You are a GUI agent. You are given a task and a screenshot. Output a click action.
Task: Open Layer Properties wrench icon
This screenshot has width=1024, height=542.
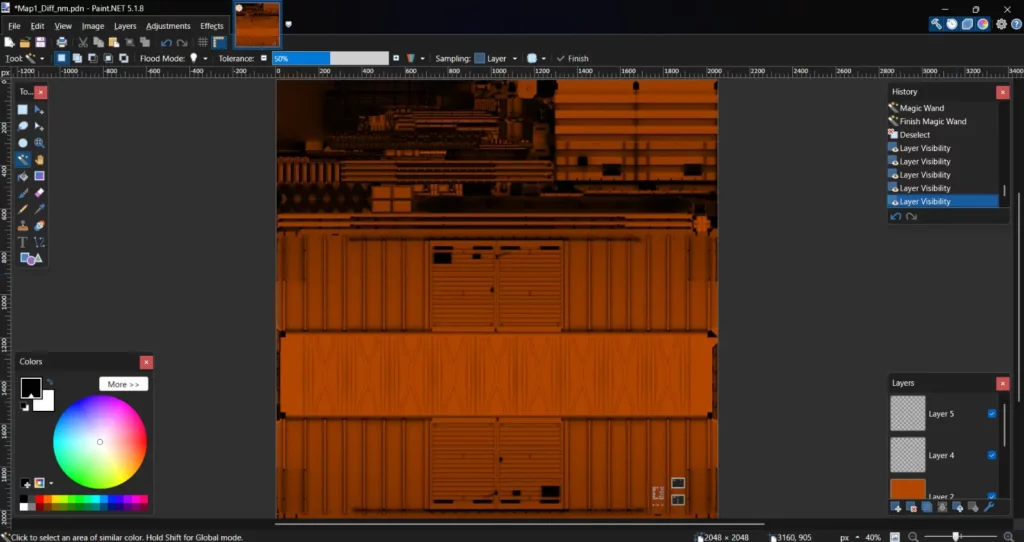989,507
